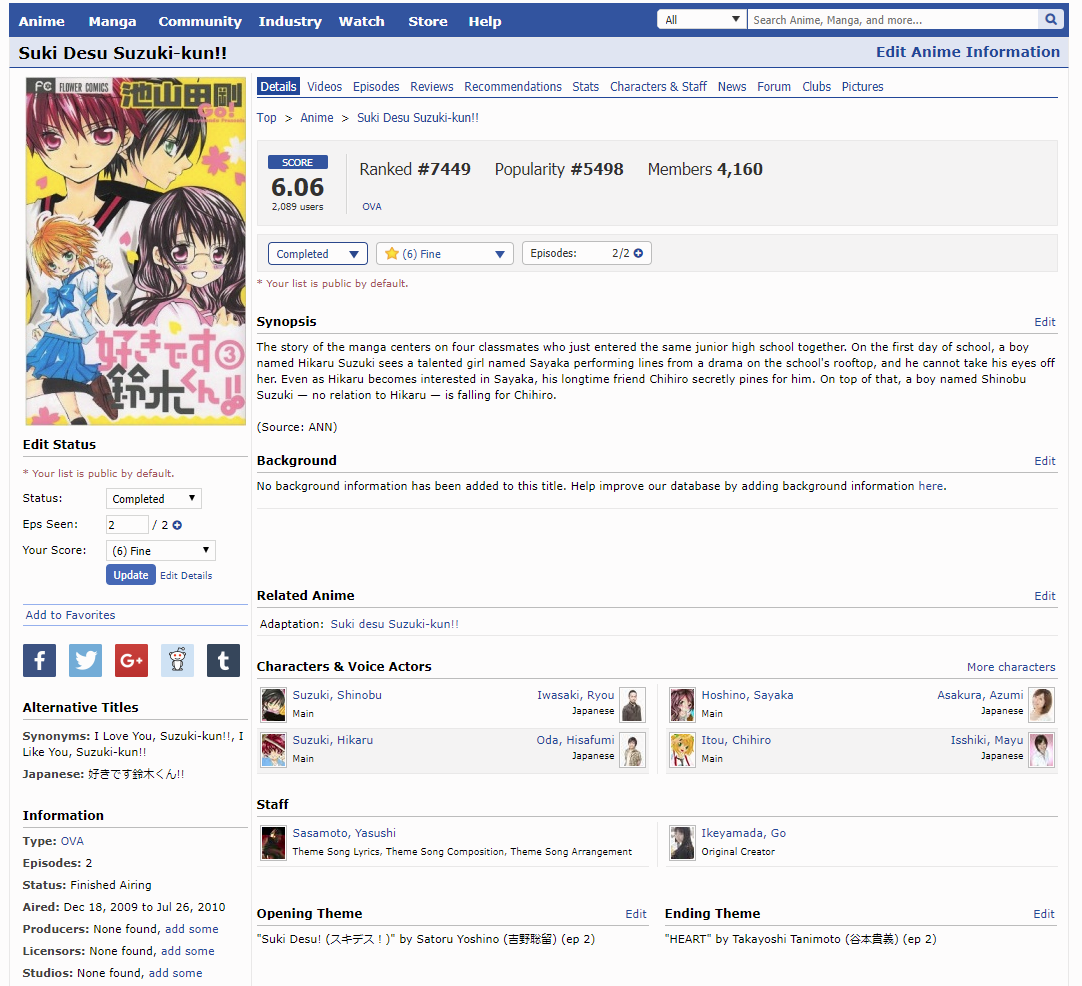Open Characters & Staff tab

(658, 87)
